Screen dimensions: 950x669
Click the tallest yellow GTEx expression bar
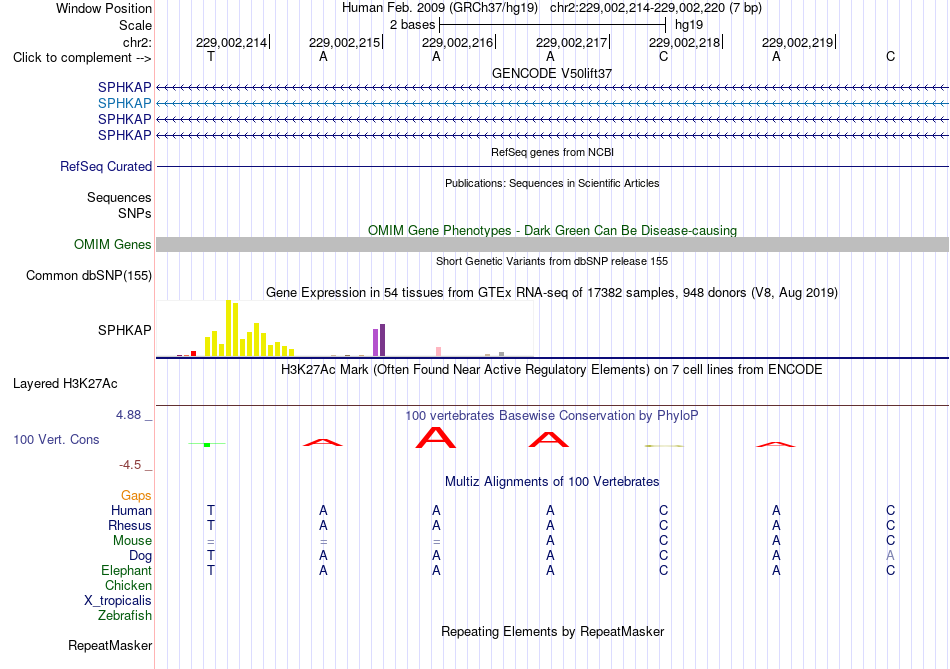[x=228, y=328]
